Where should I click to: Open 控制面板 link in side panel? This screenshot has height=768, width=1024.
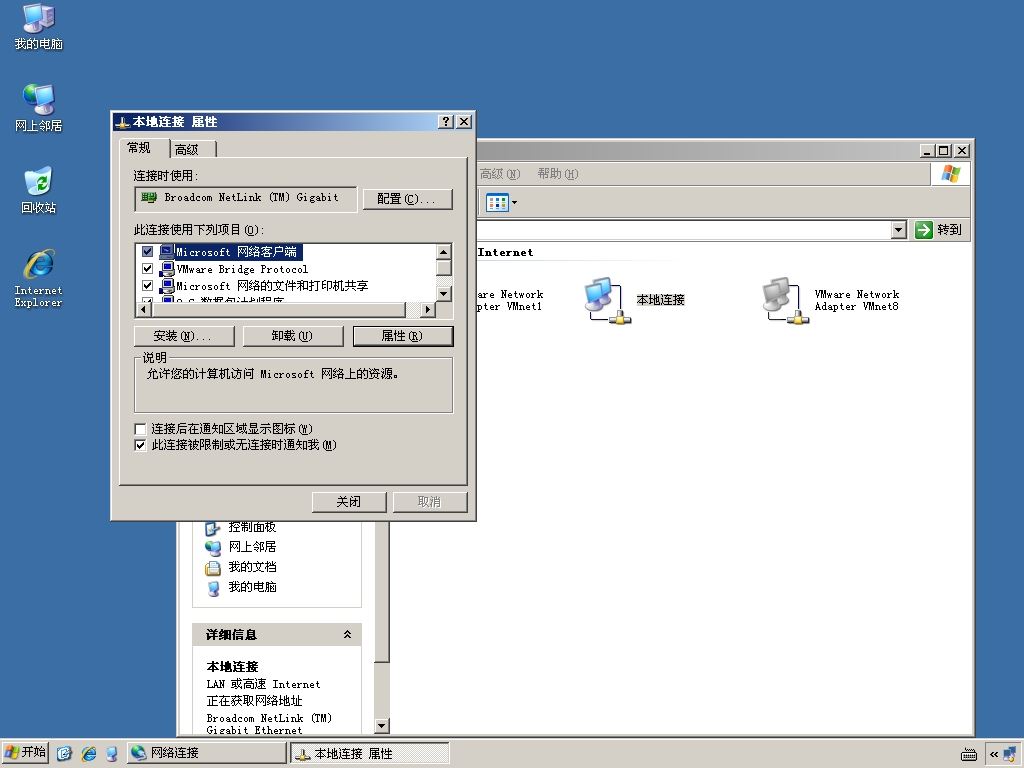click(x=252, y=527)
